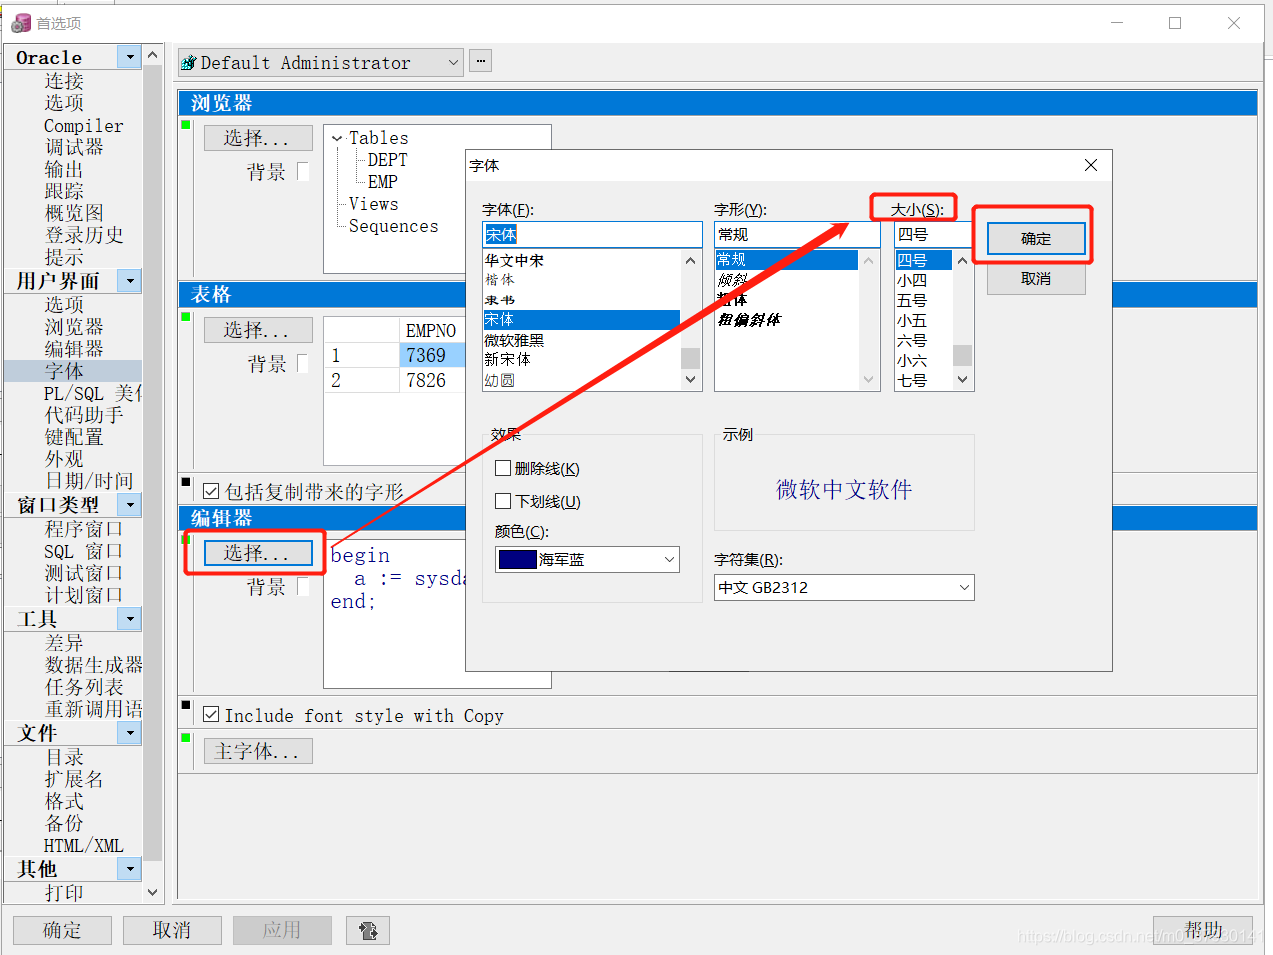Viewport: 1273px width, 955px height.
Task: Toggle Include font style with Copy
Action: click(x=211, y=714)
